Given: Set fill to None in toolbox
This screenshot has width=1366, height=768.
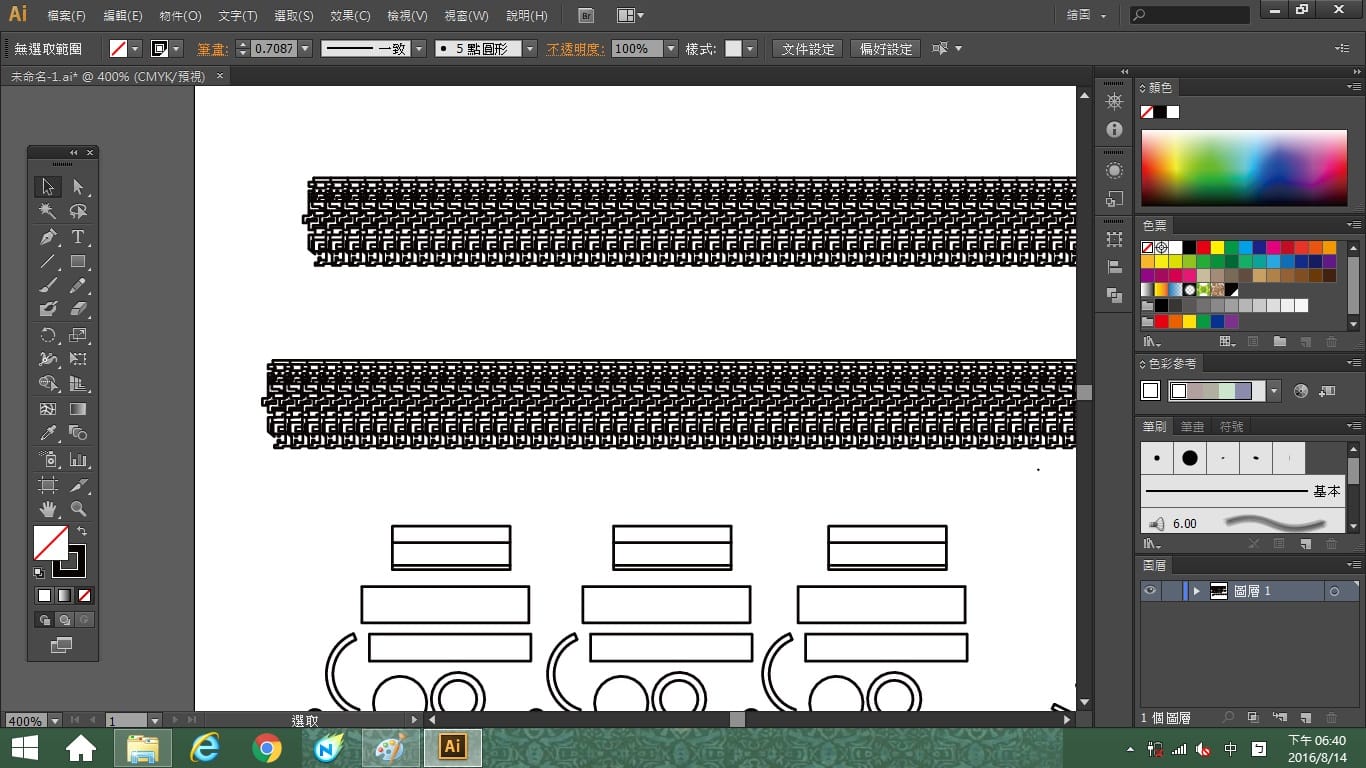Looking at the screenshot, I should pyautogui.click(x=84, y=595).
